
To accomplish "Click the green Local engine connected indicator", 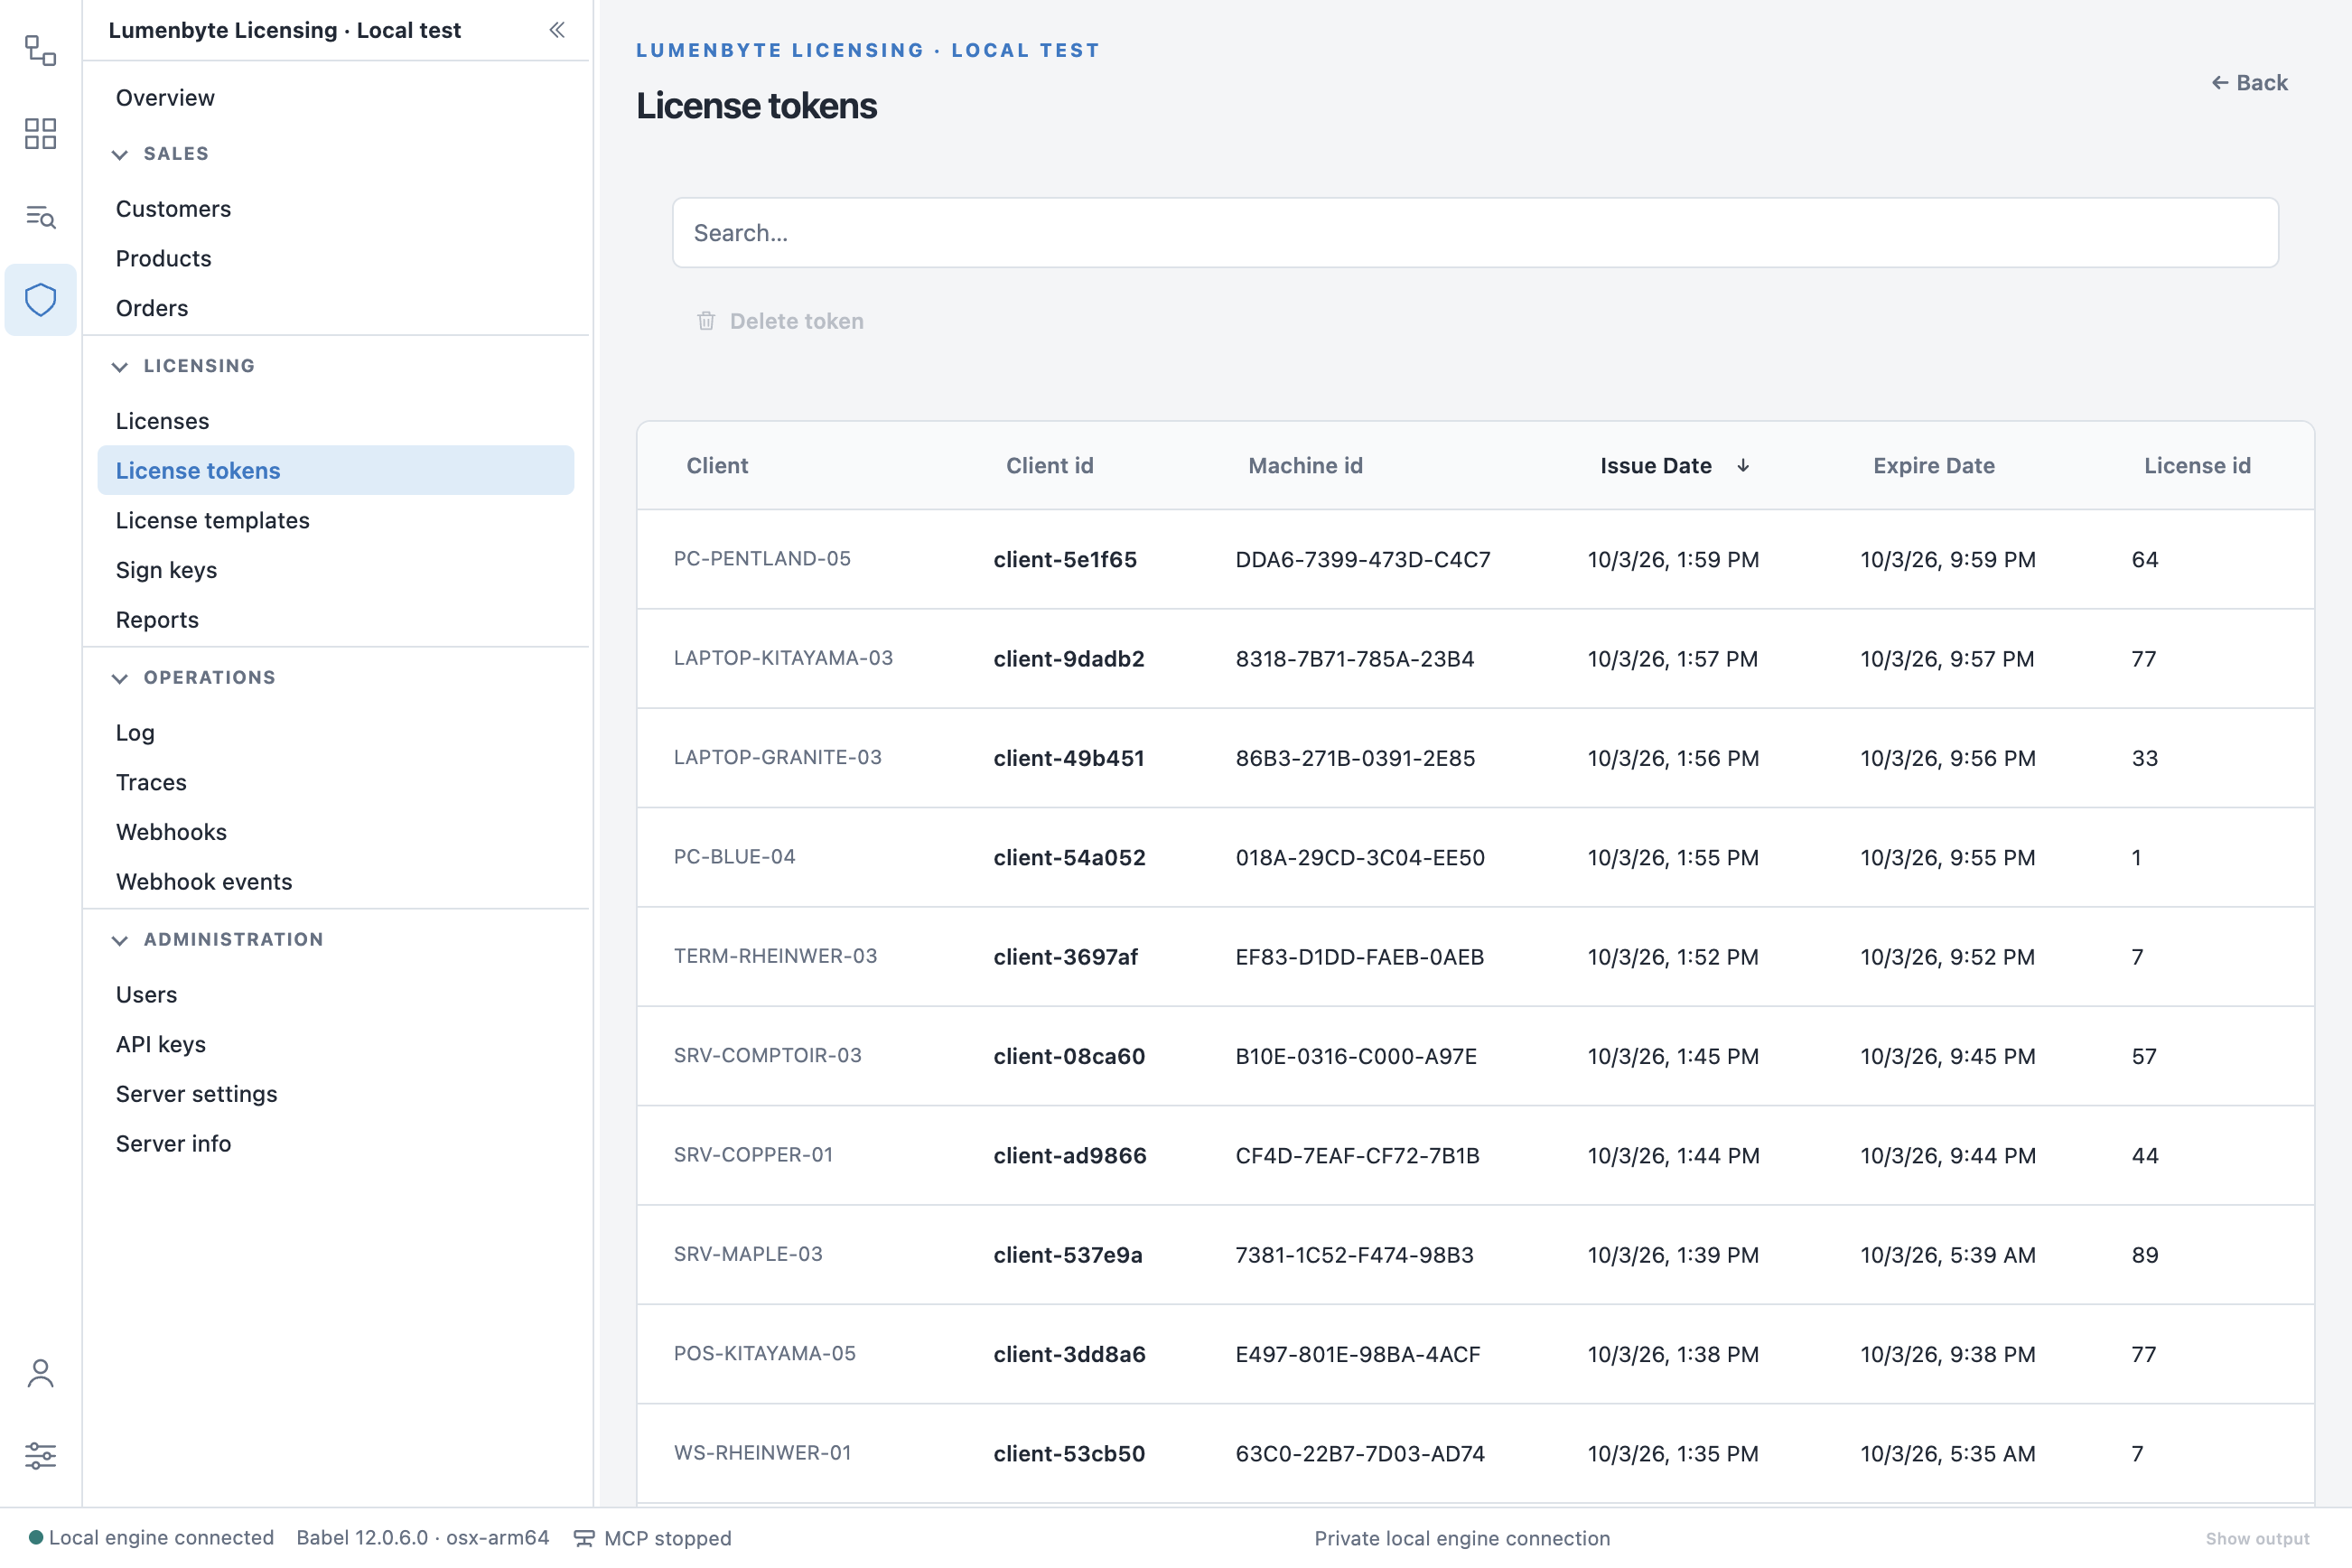I will tap(36, 1537).
